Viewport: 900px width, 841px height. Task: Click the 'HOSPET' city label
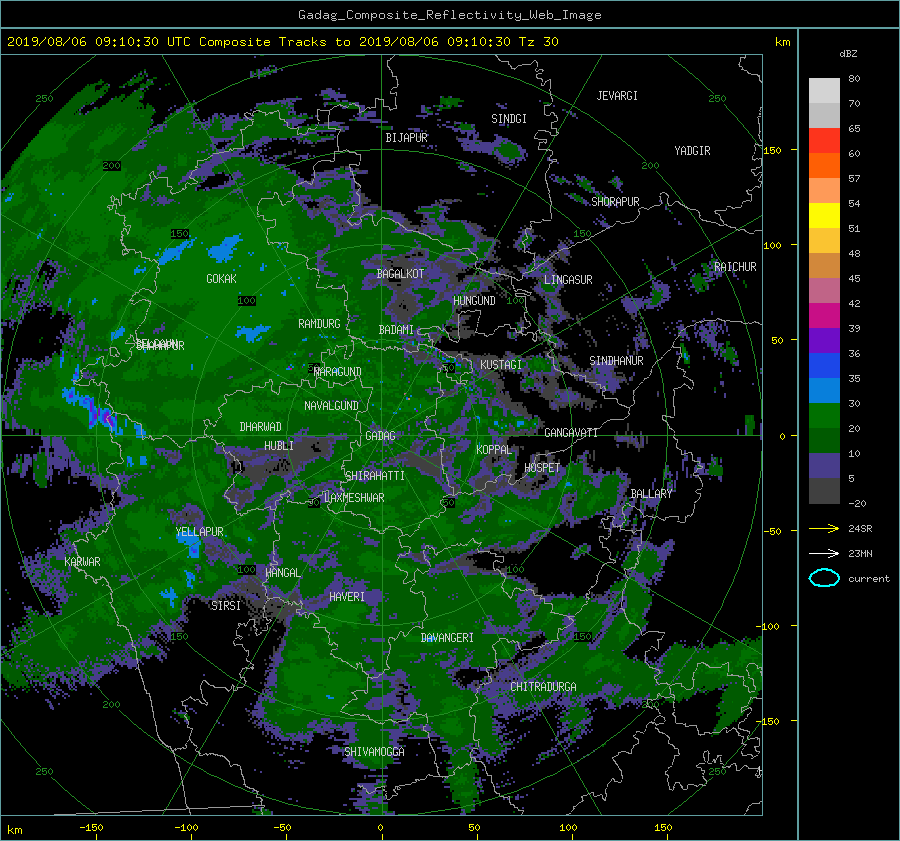(542, 468)
